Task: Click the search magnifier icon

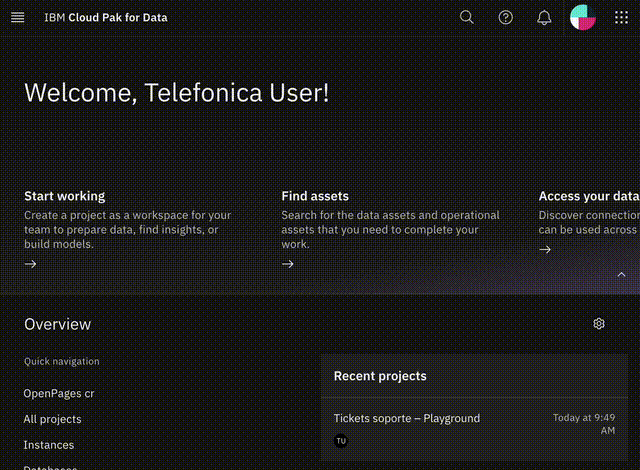Action: 467,18
